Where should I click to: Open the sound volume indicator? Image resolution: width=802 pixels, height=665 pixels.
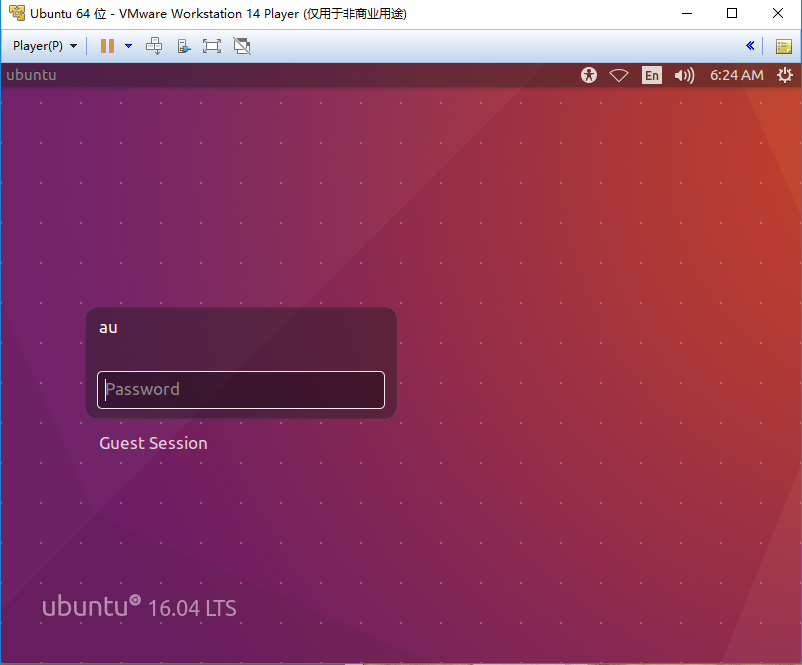coord(684,76)
